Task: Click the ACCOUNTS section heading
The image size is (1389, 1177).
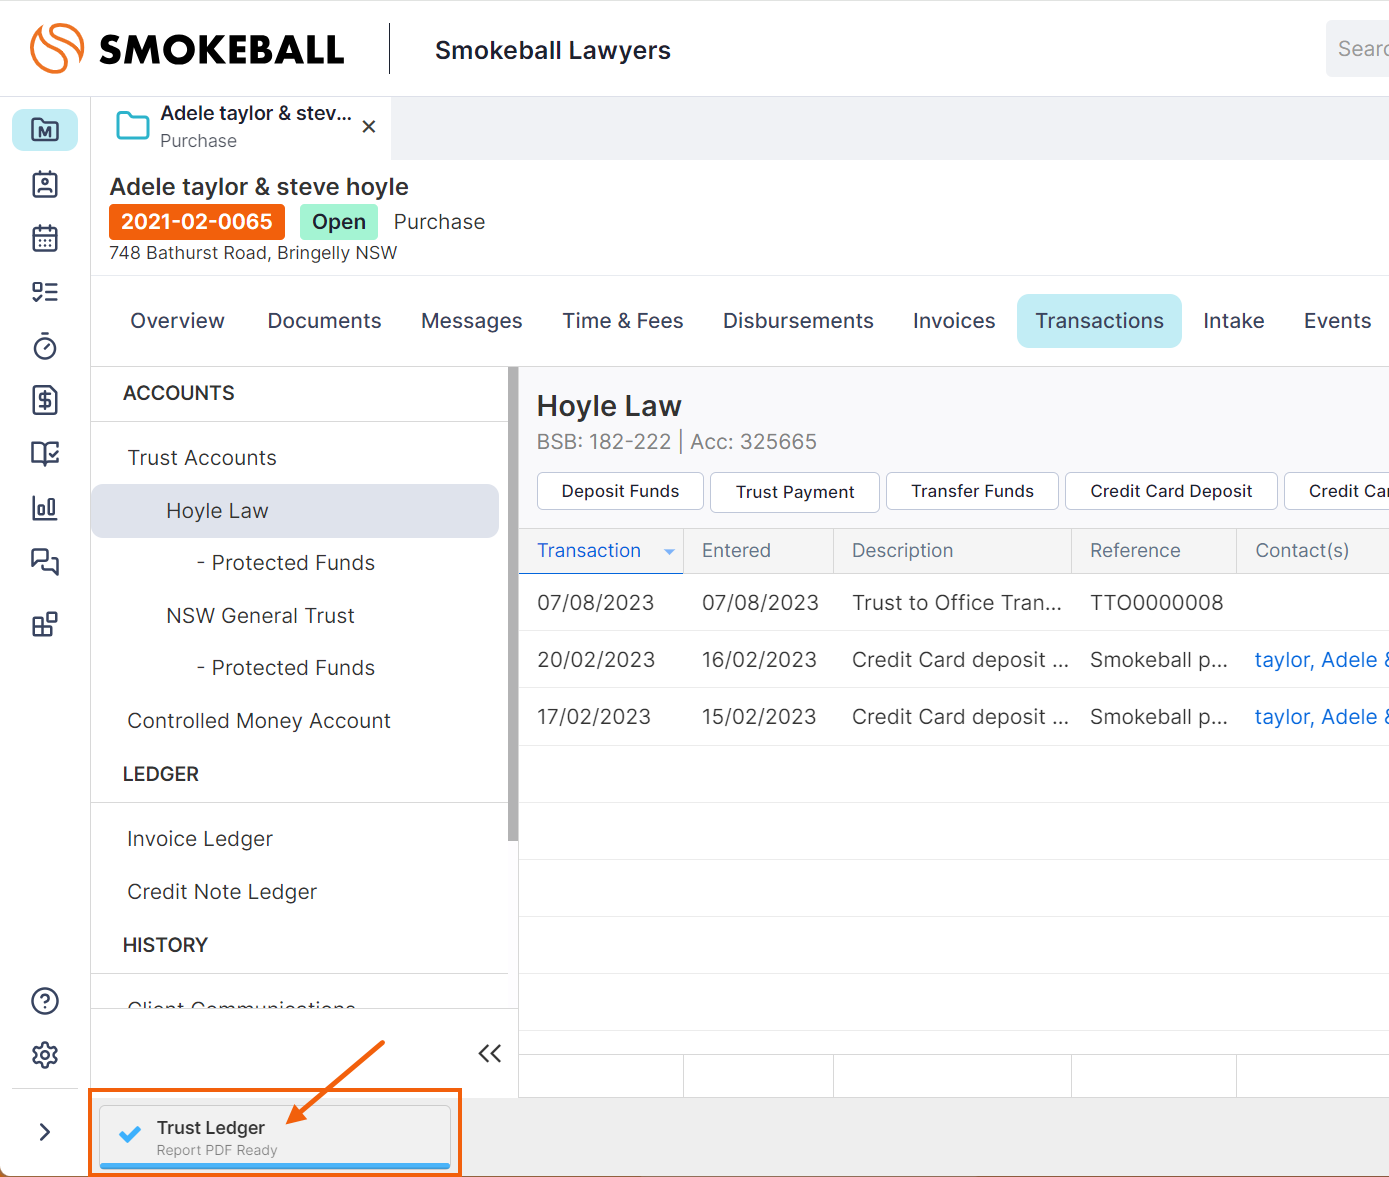Action: 179,393
